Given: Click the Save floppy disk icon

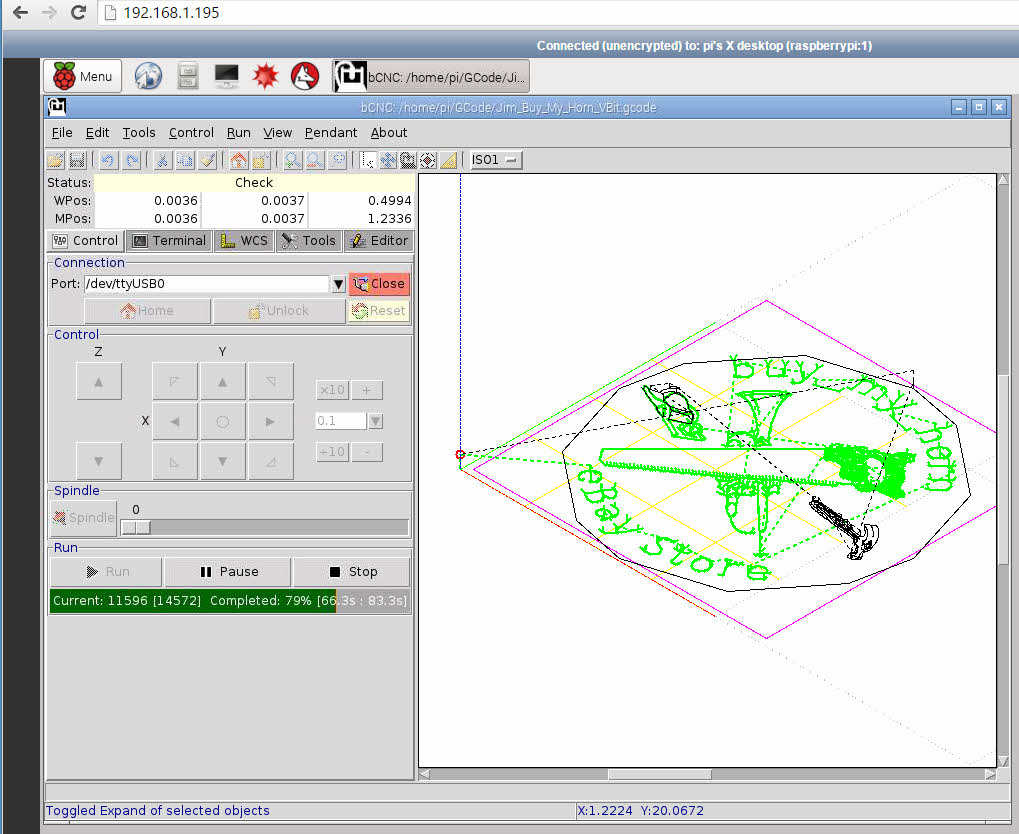Looking at the screenshot, I should click(x=76, y=160).
